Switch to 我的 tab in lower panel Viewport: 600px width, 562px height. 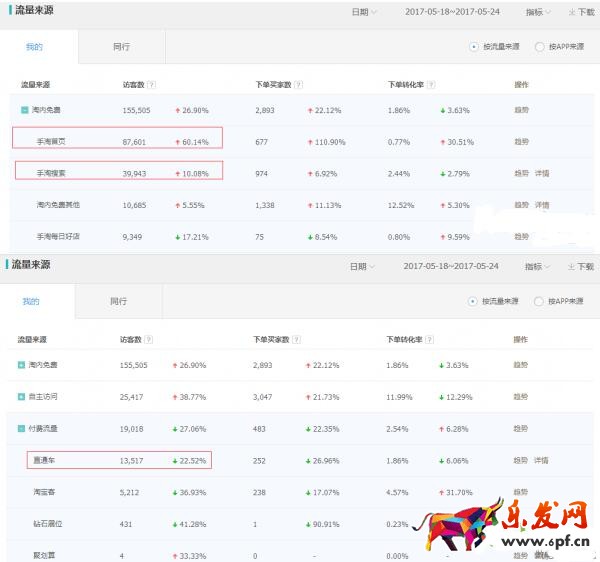pyautogui.click(x=31, y=301)
